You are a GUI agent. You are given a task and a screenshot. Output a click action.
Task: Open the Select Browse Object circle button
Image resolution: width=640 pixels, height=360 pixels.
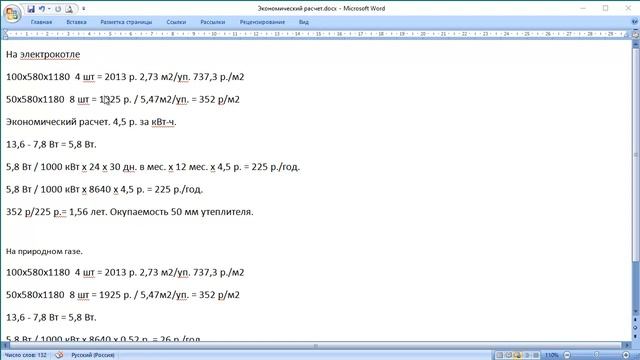pos(636,327)
